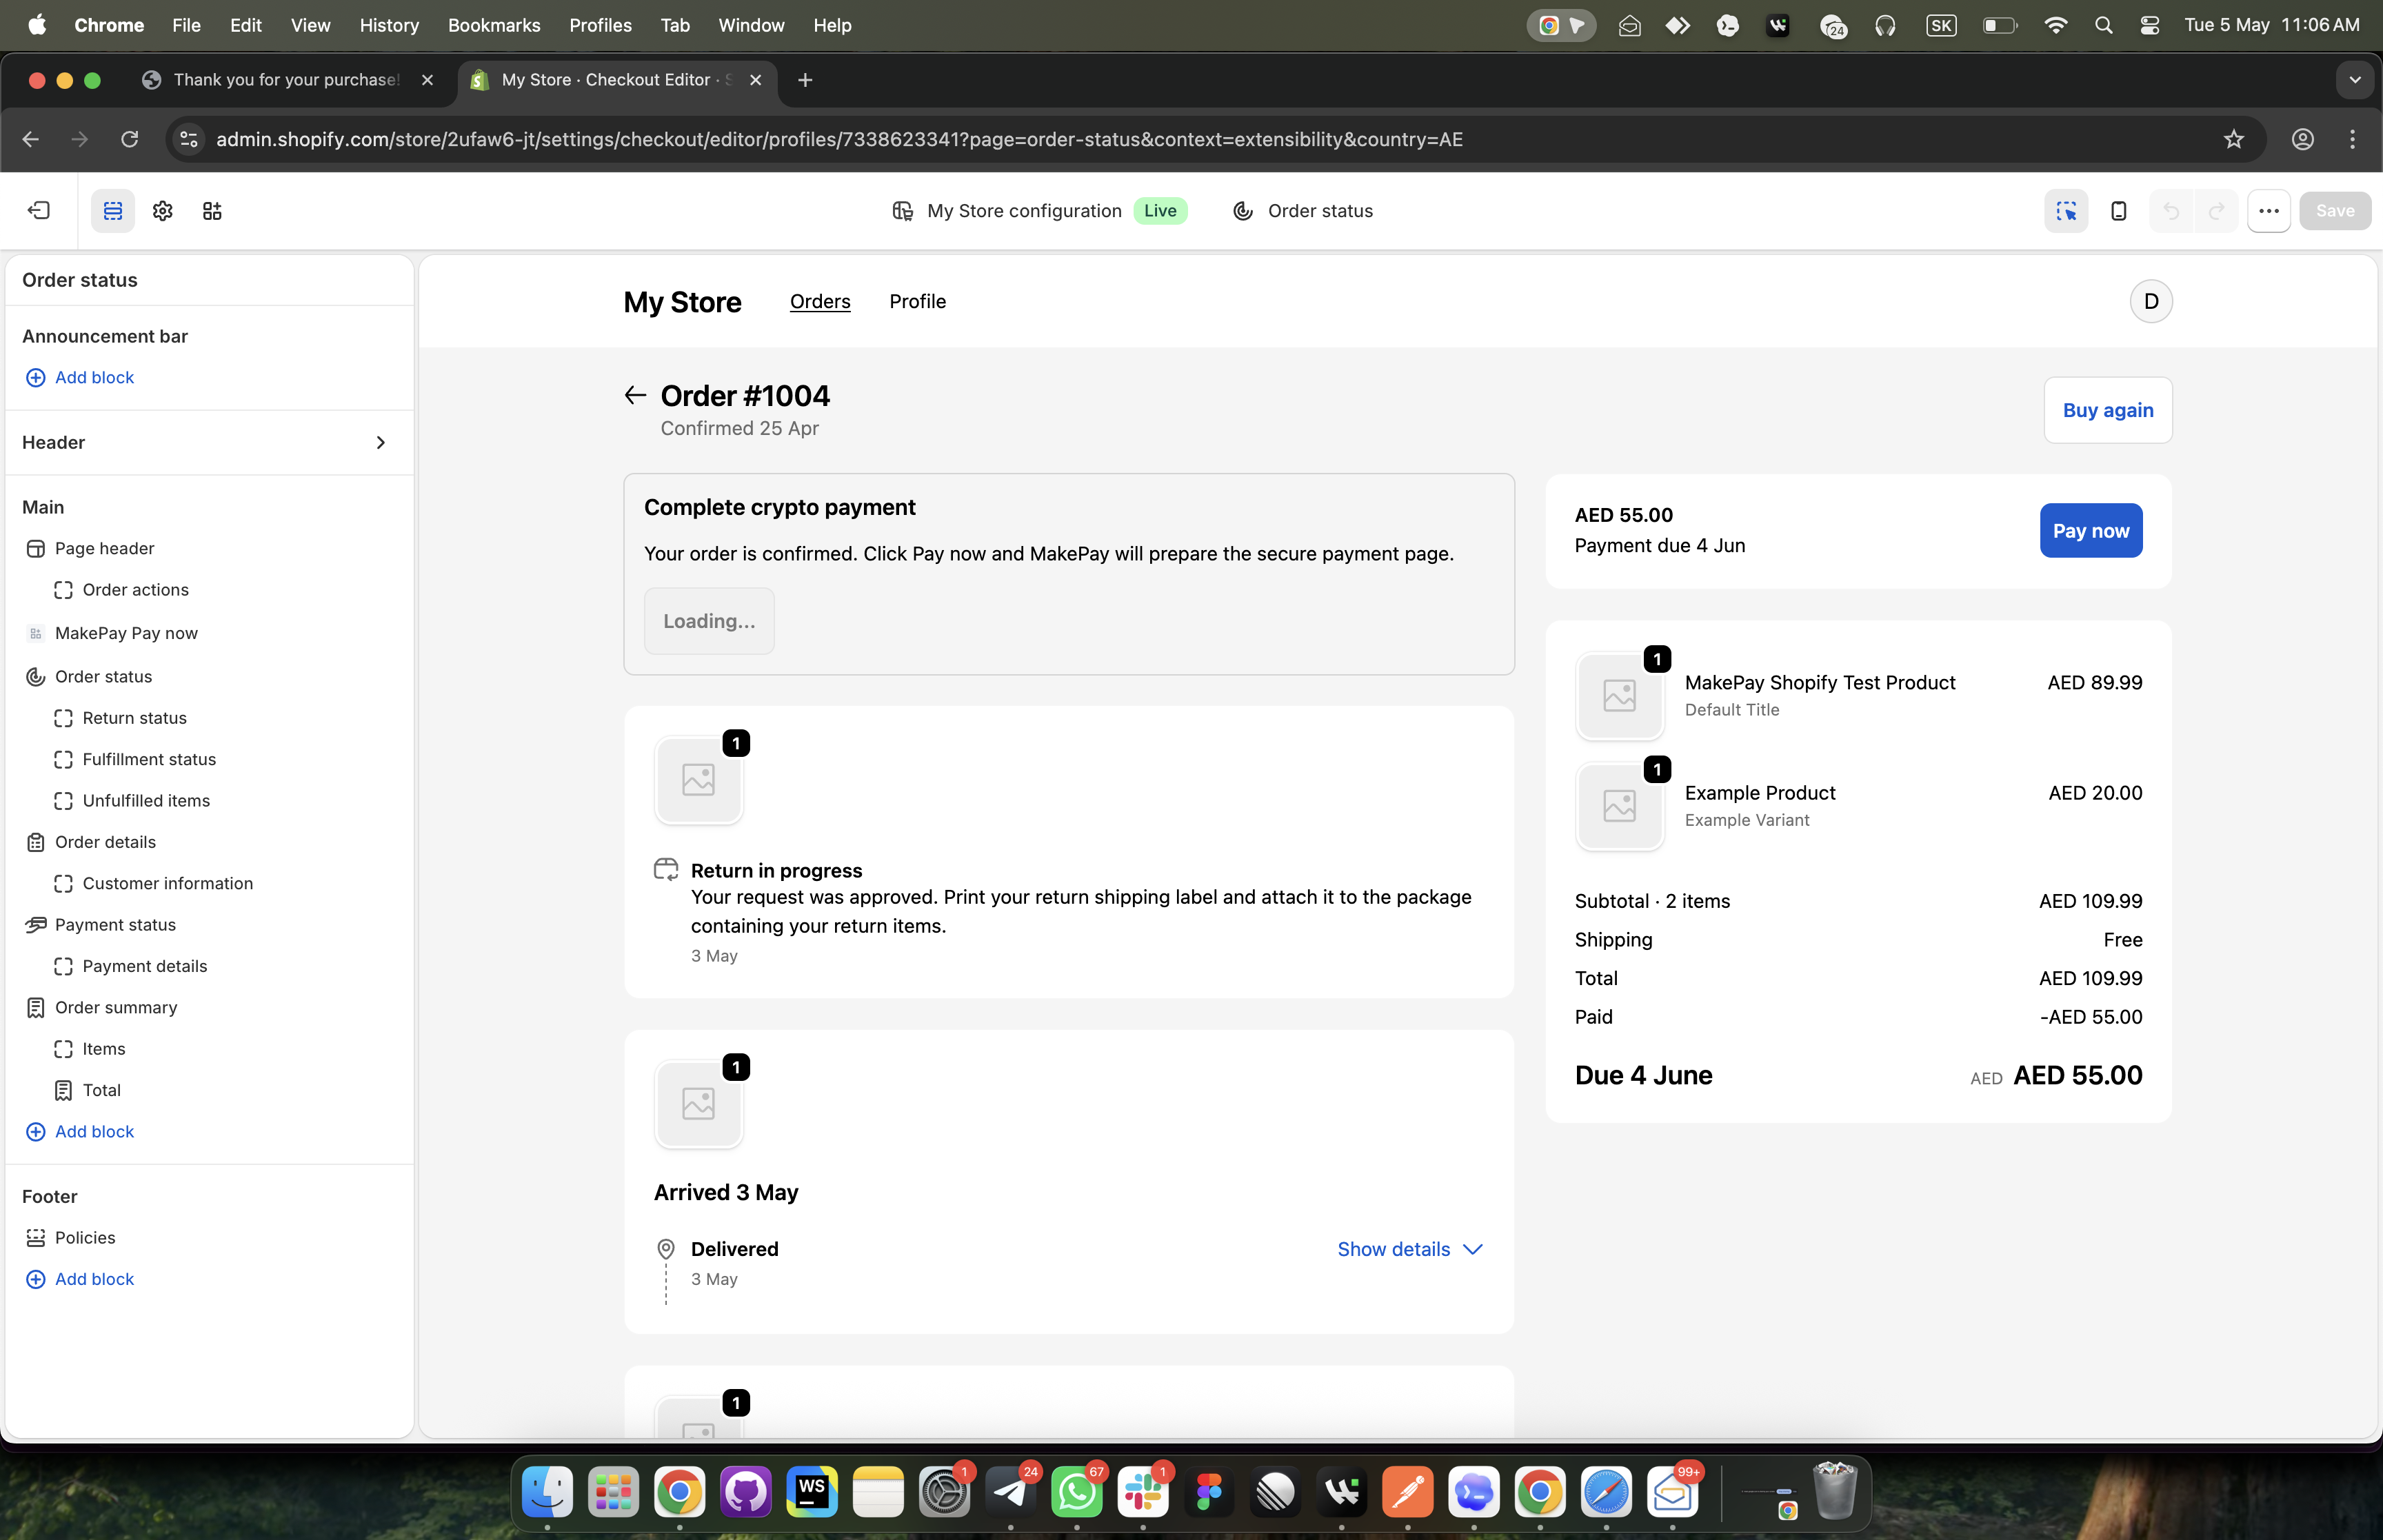Bookmark page with star icon
This screenshot has width=2383, height=1540.
point(2234,139)
